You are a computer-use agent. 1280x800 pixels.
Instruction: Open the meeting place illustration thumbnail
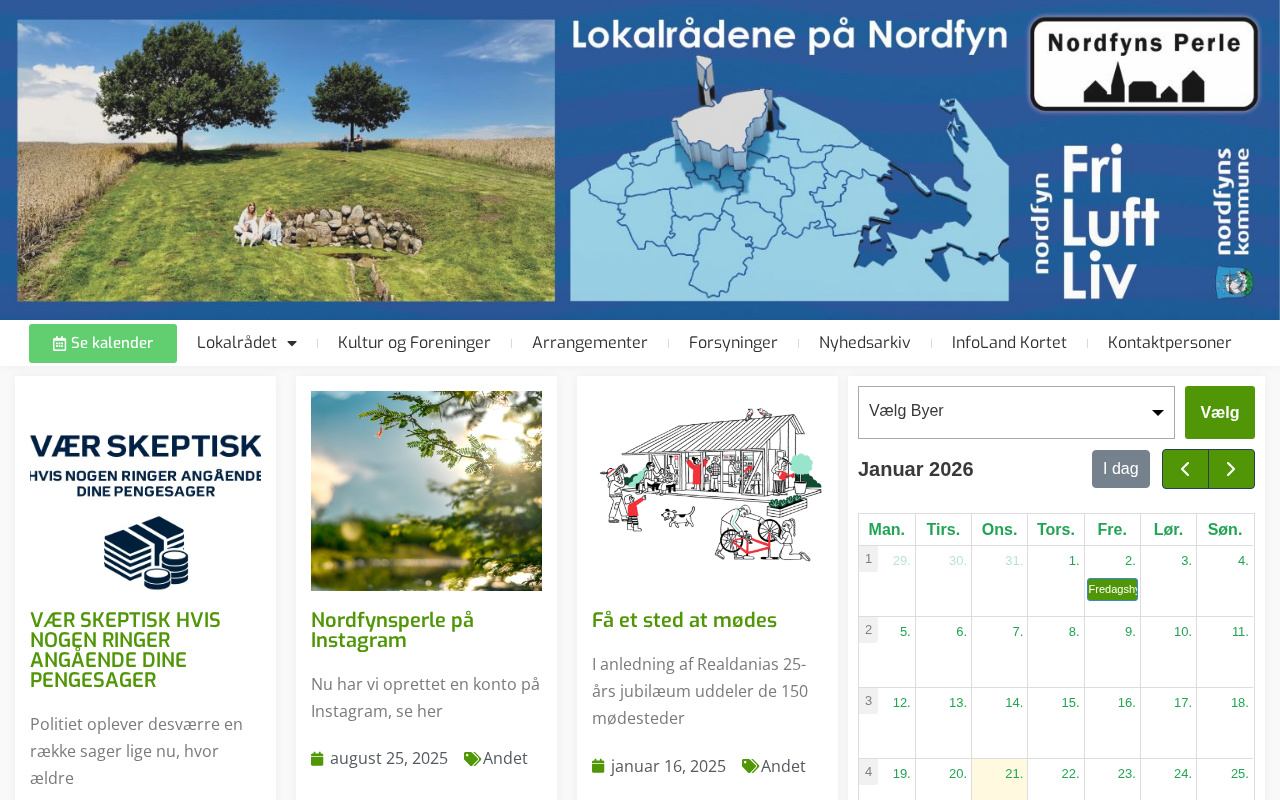707,491
